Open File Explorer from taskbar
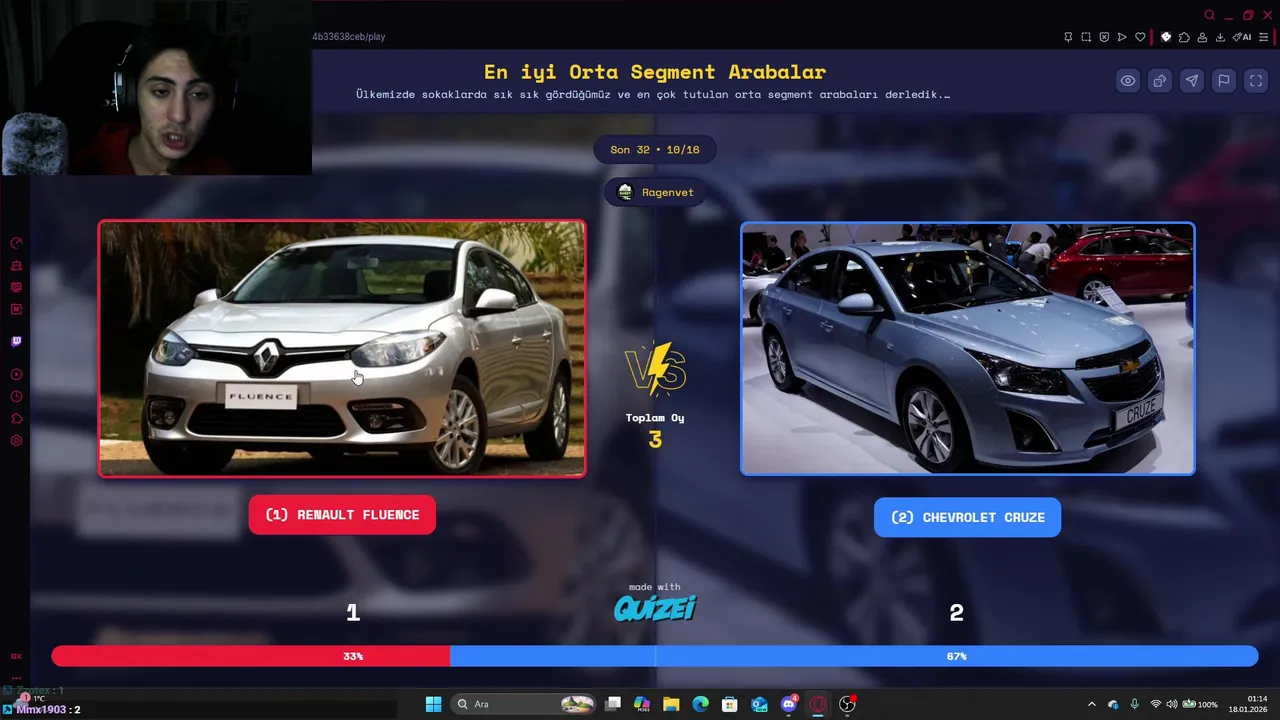Screen dimensions: 1280x720 pos(671,704)
